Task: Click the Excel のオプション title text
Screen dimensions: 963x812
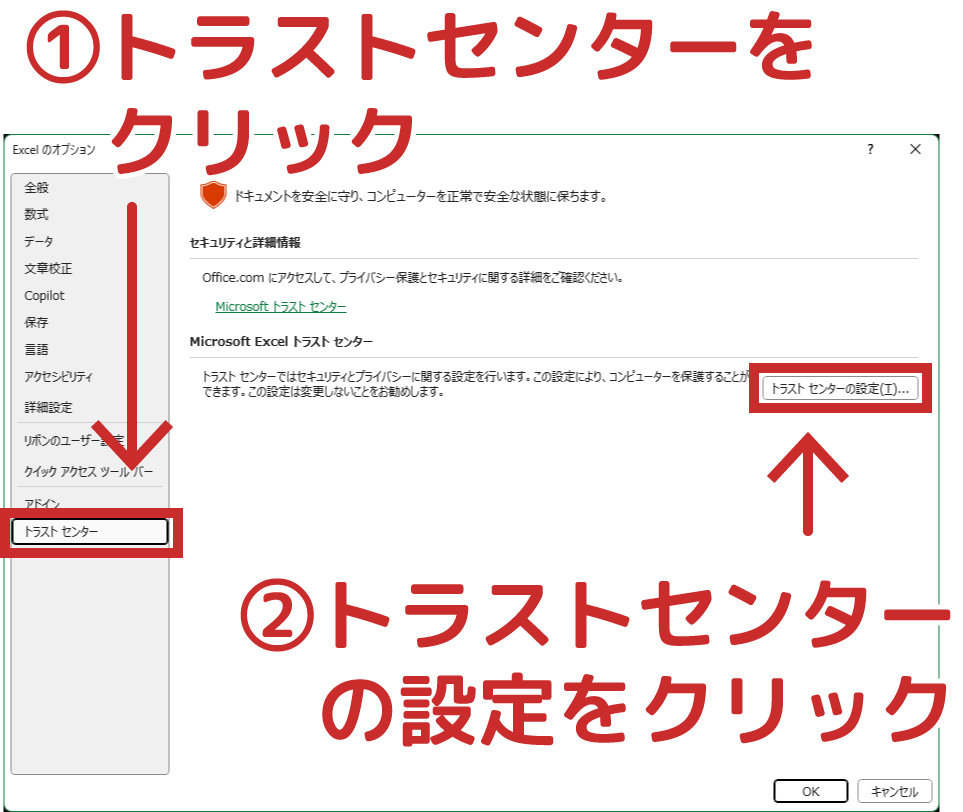Action: coord(54,150)
